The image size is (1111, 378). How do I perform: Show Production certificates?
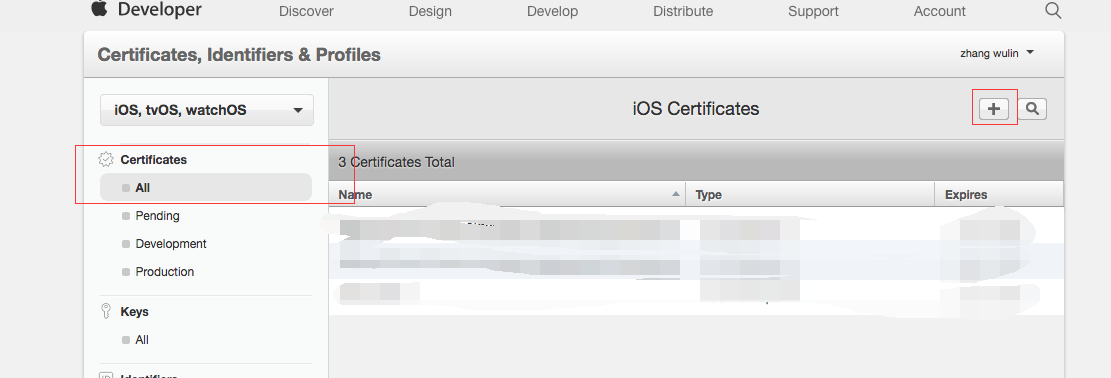tap(164, 272)
